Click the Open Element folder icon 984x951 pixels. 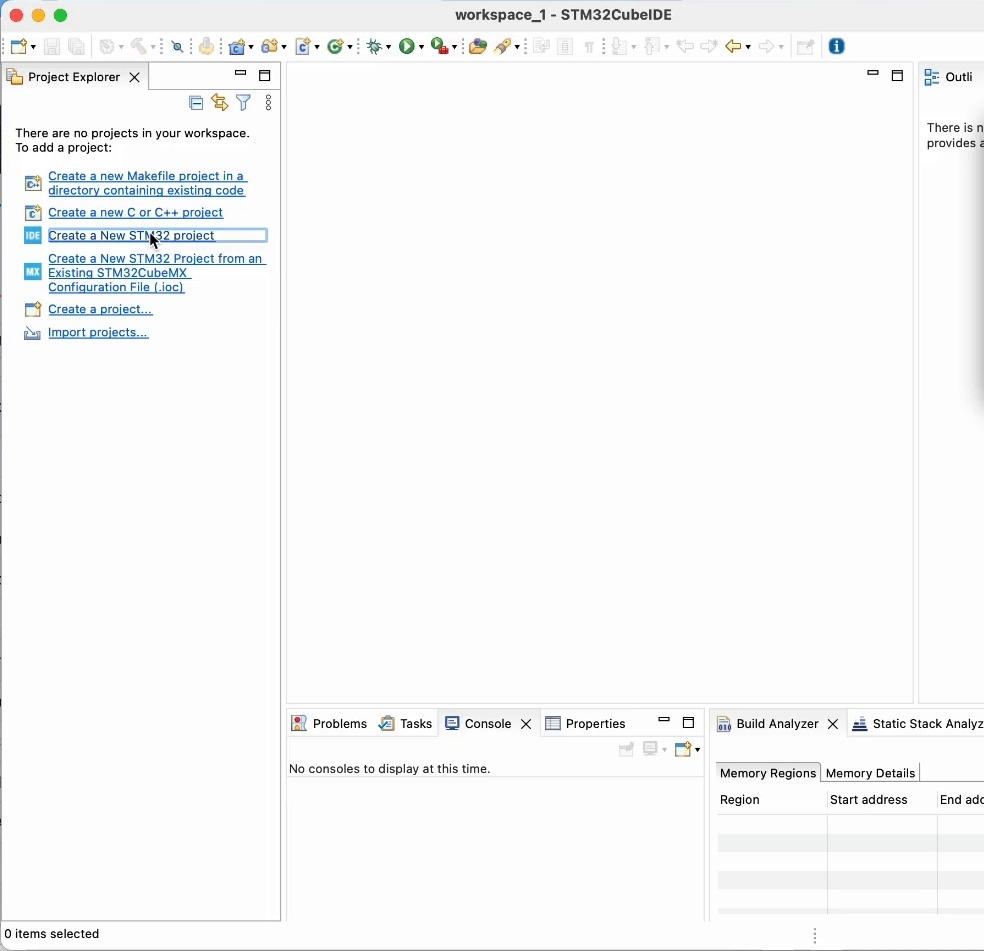(478, 47)
